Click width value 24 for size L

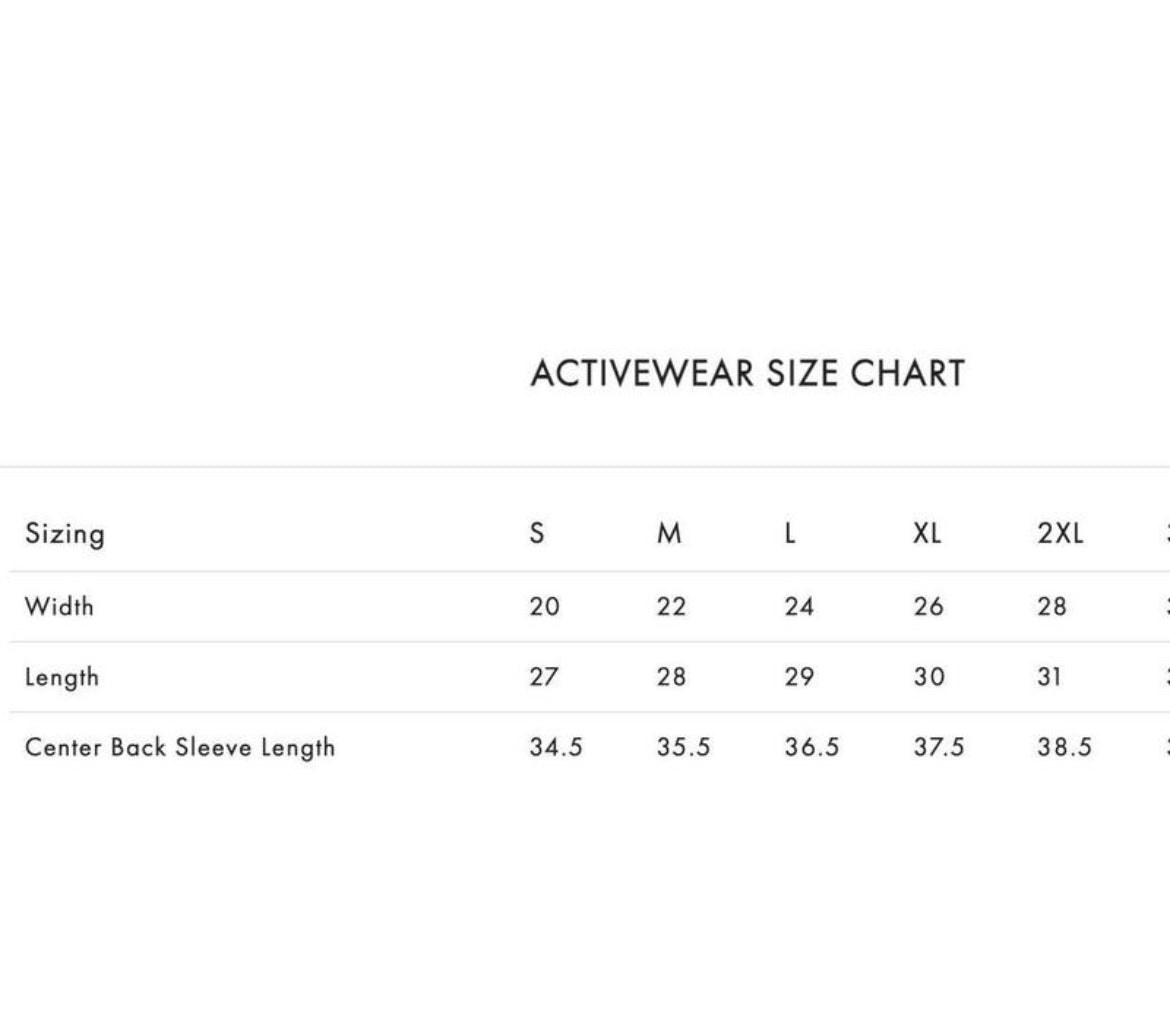[x=799, y=606]
